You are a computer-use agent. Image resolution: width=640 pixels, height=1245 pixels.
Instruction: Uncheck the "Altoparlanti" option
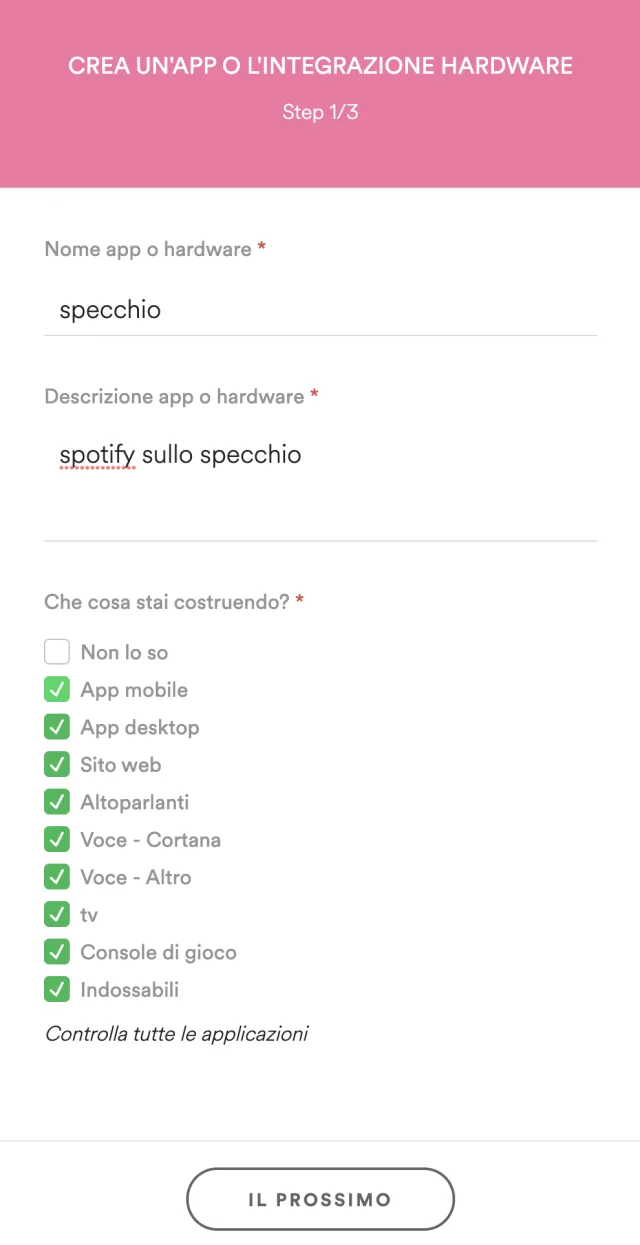coord(57,802)
